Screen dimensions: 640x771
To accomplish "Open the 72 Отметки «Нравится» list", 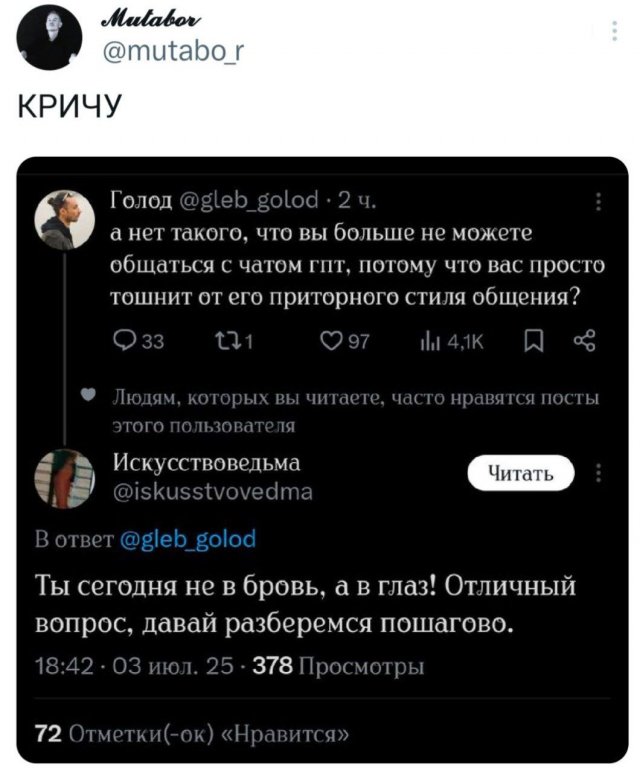I will 192,737.
